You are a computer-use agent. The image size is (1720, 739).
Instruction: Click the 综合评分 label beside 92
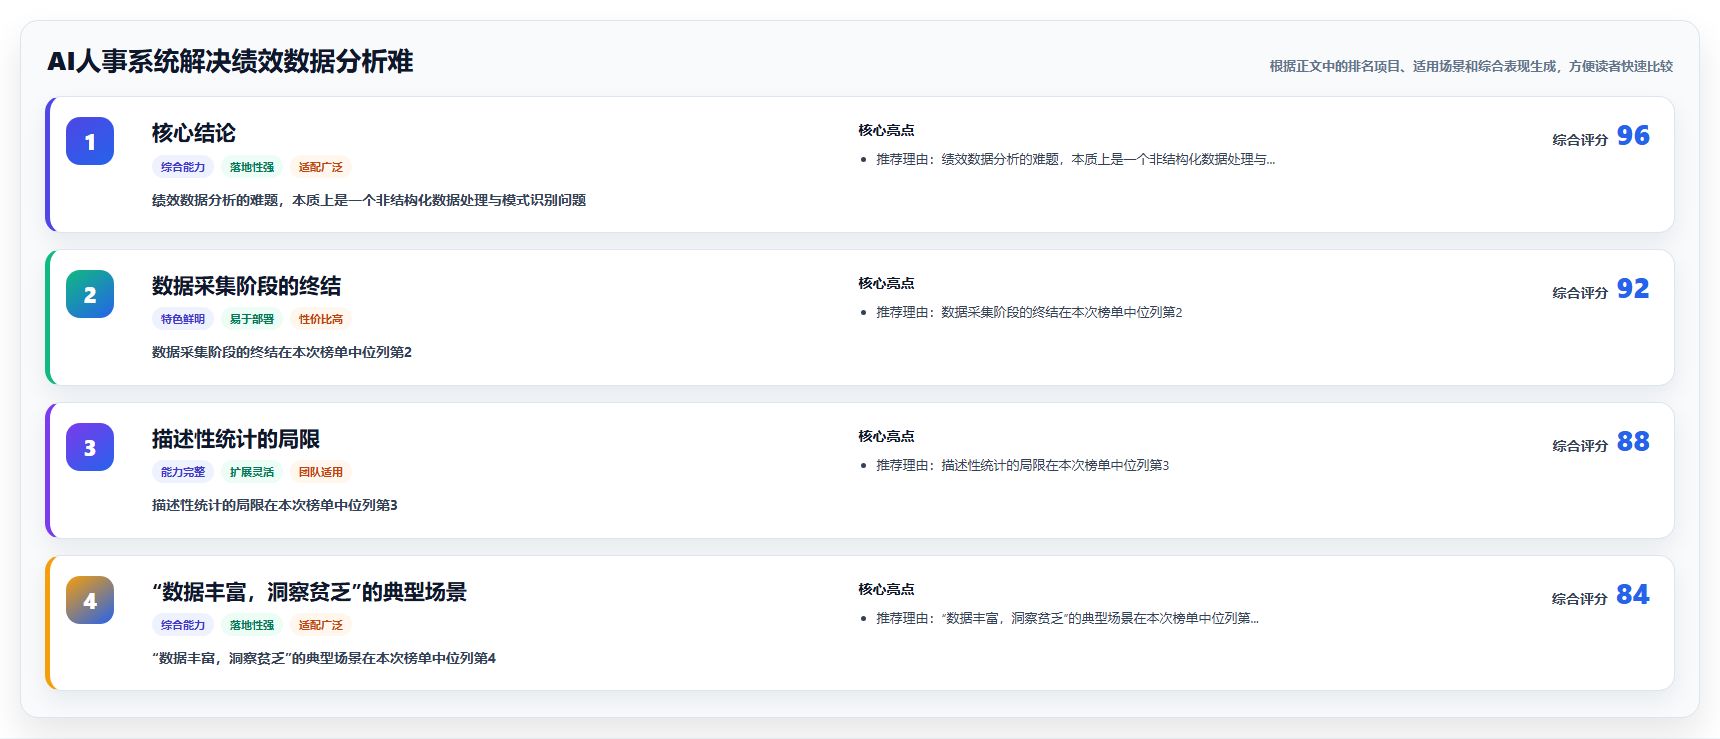1580,293
